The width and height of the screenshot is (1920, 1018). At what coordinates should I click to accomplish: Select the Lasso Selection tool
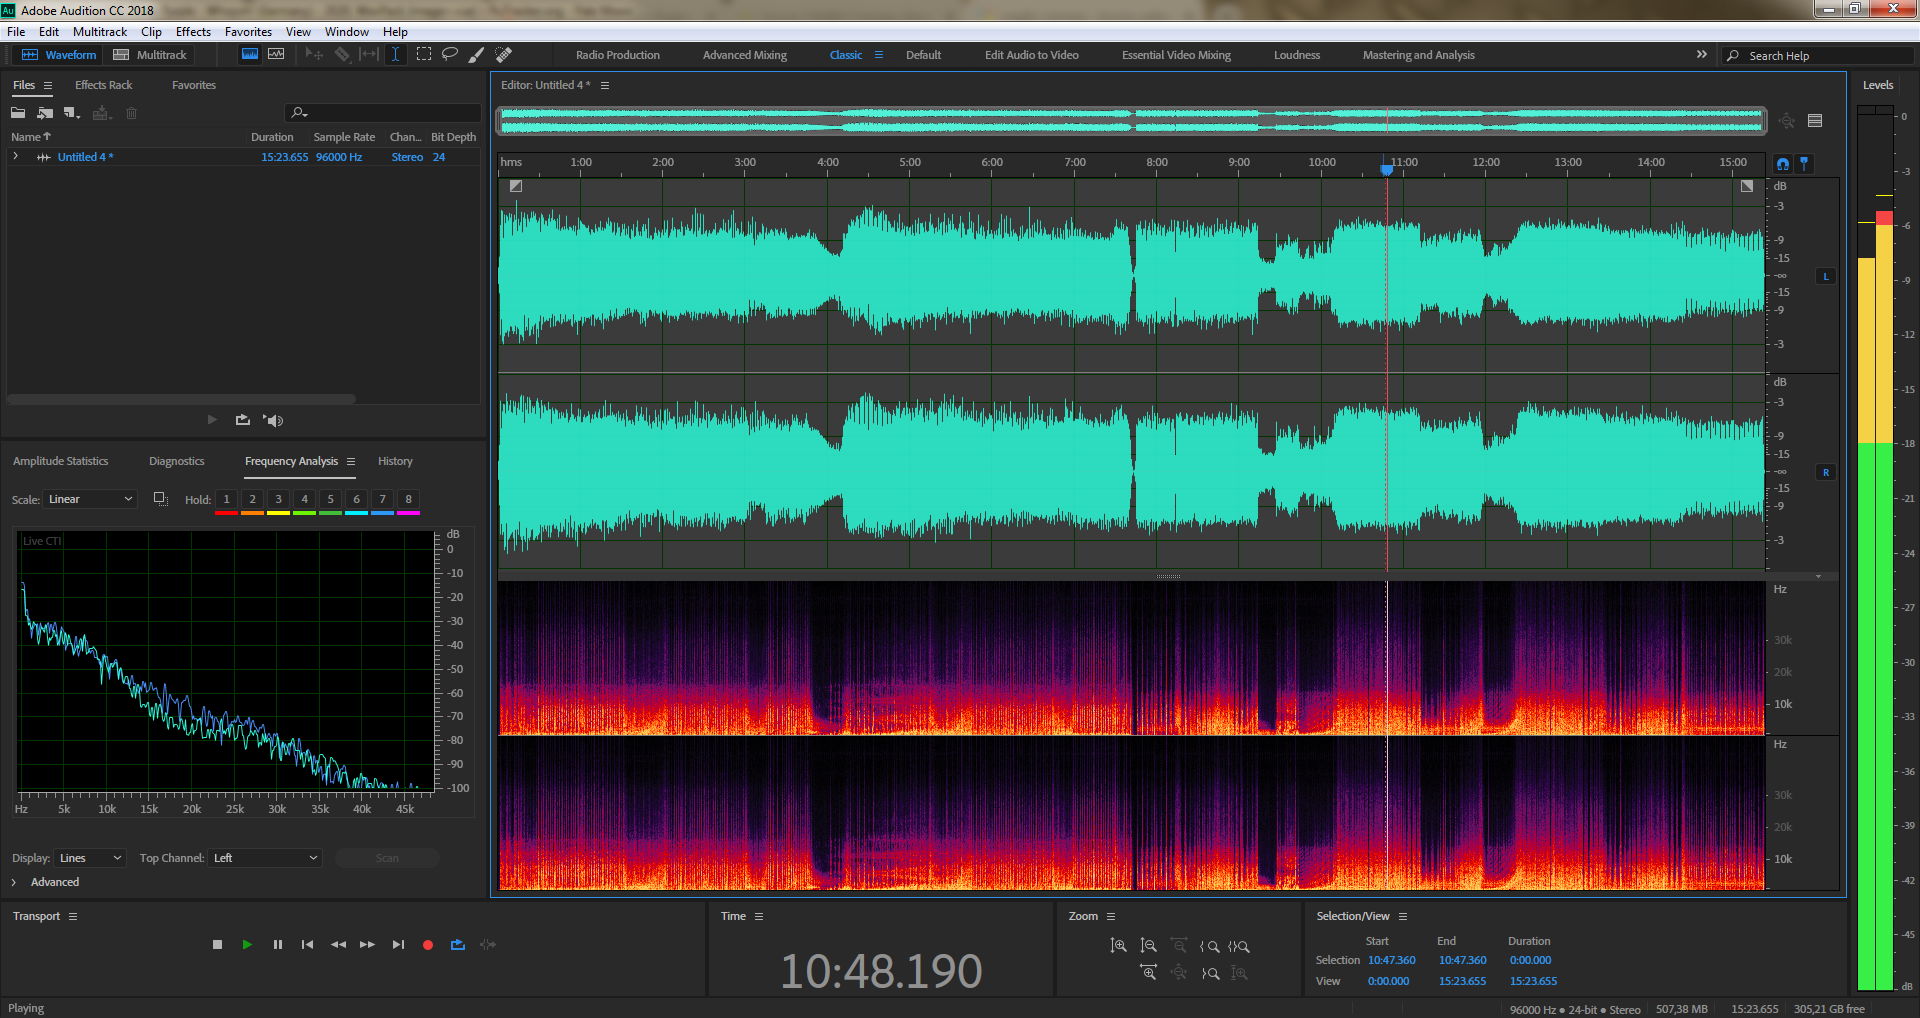tap(450, 54)
